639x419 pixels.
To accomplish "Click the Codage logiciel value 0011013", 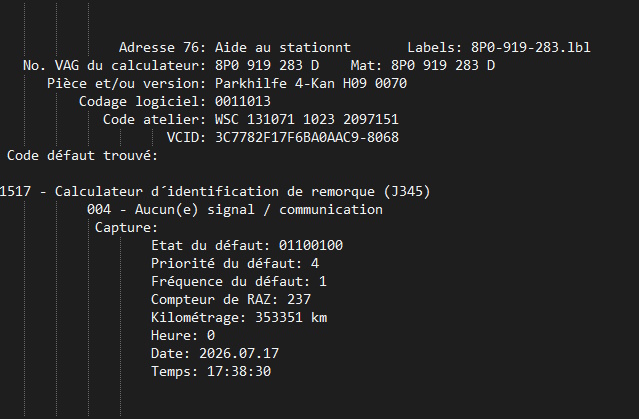I will pos(243,101).
